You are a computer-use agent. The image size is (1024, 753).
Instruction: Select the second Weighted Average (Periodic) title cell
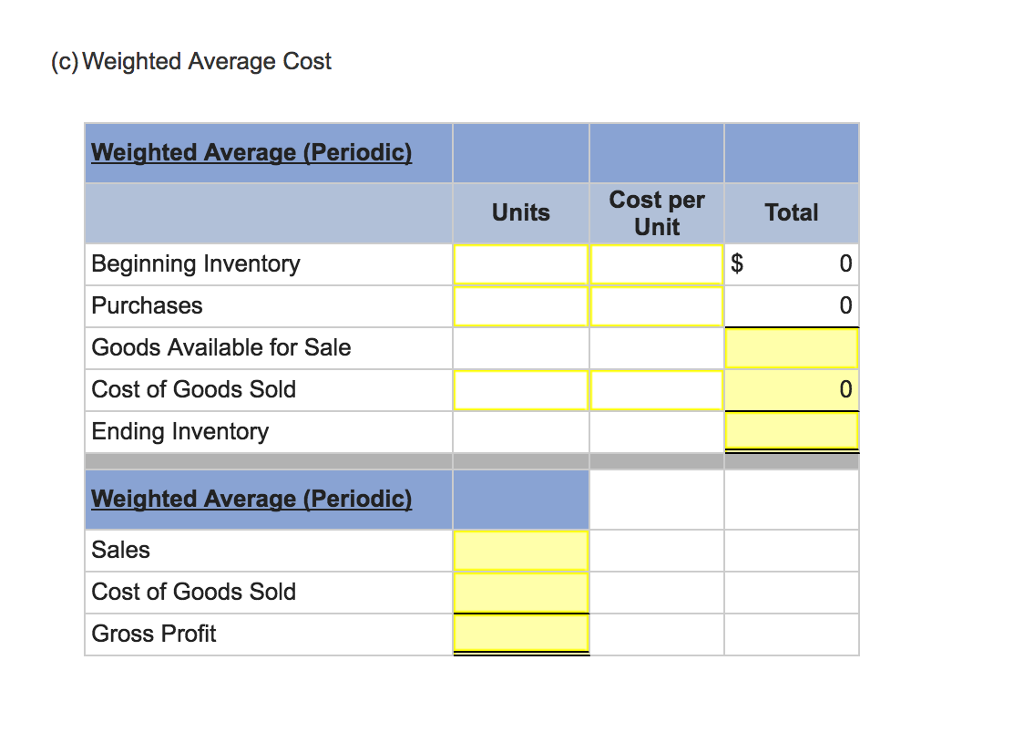pos(251,498)
